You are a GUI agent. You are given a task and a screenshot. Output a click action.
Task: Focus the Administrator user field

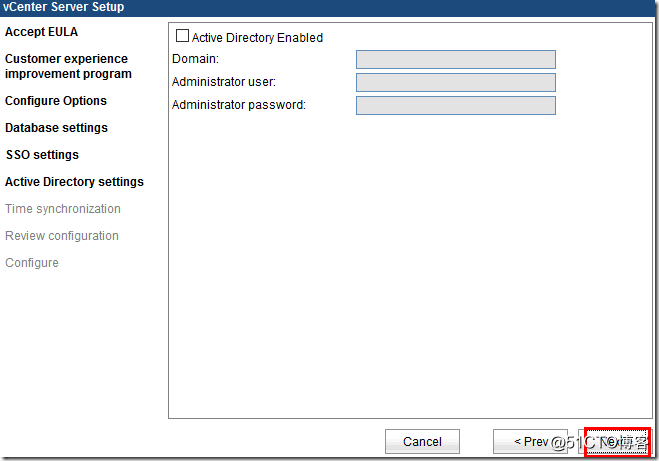pos(456,82)
